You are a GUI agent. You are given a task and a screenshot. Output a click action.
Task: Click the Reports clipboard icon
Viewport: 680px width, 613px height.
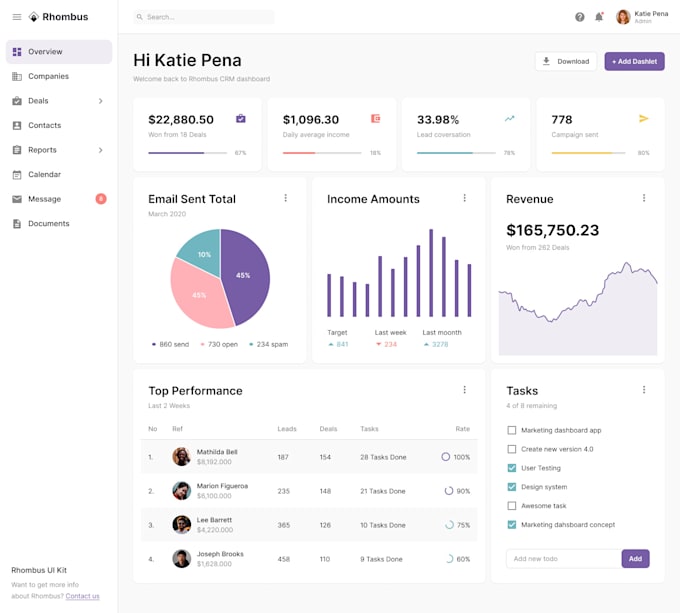click(x=17, y=150)
